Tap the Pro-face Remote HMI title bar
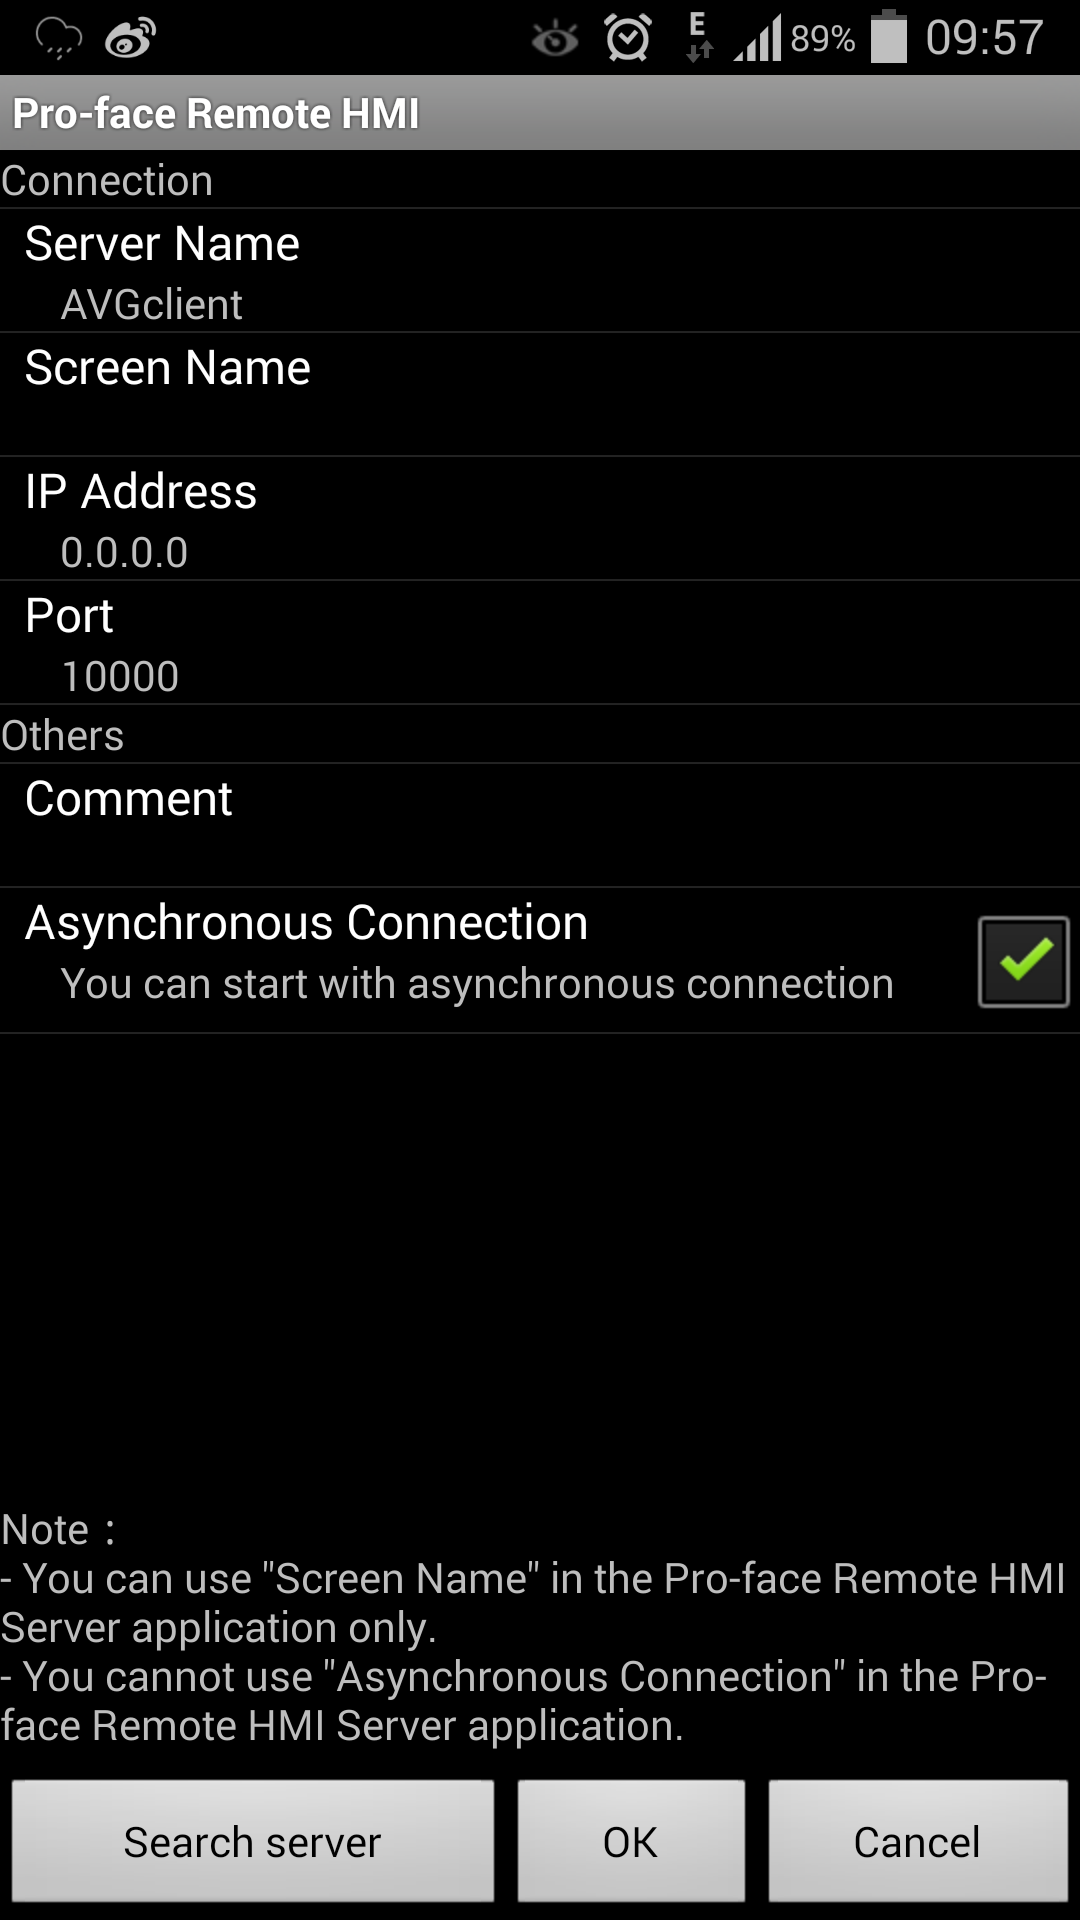This screenshot has height=1920, width=1080. pos(540,113)
